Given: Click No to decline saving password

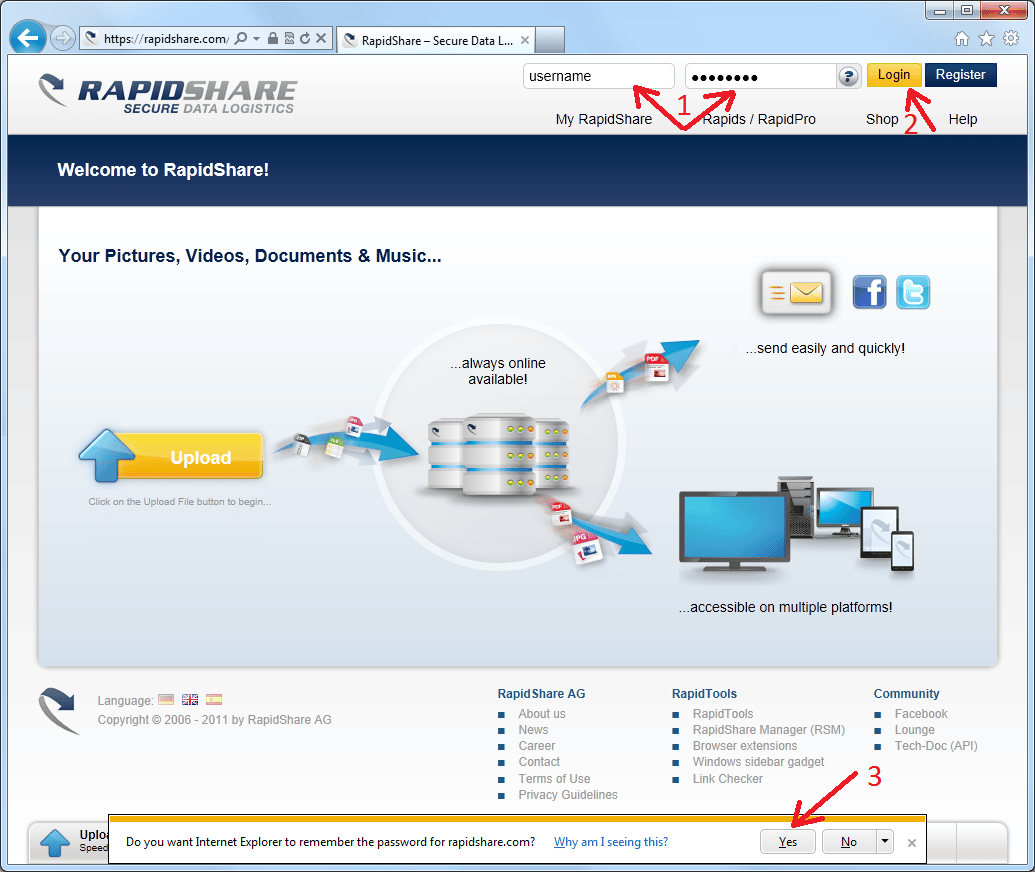Looking at the screenshot, I should (849, 842).
